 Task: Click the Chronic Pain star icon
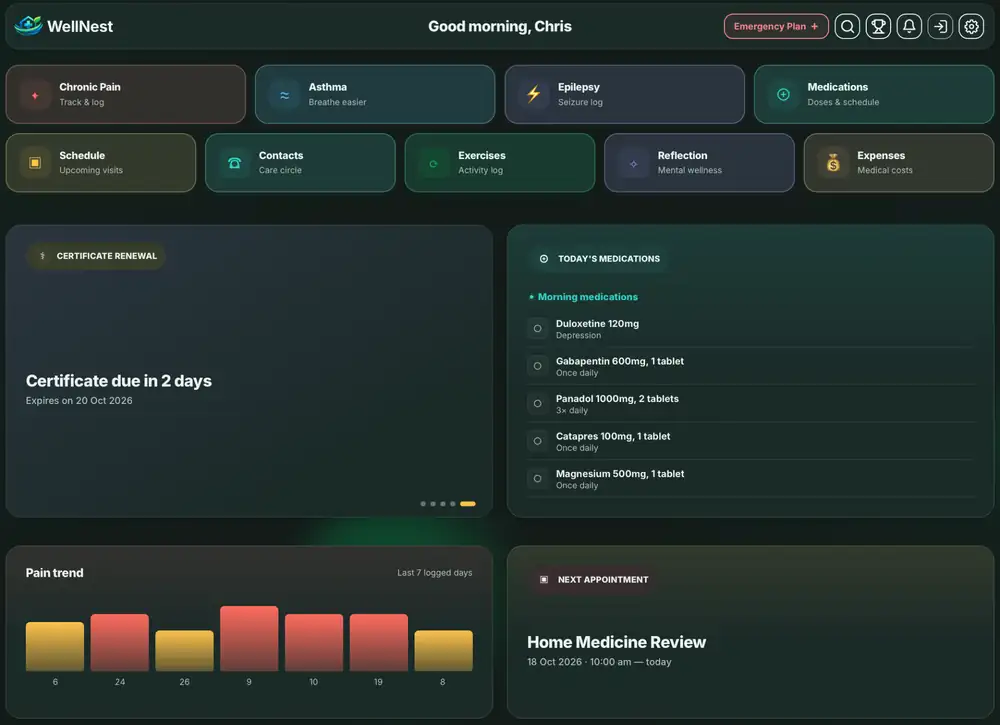coord(35,95)
